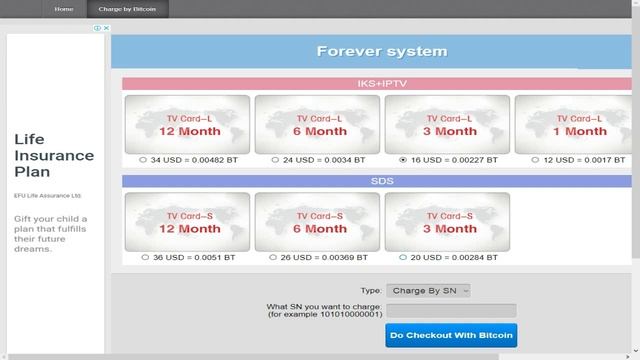
Task: Click the Forever system banner title
Action: click(382, 51)
